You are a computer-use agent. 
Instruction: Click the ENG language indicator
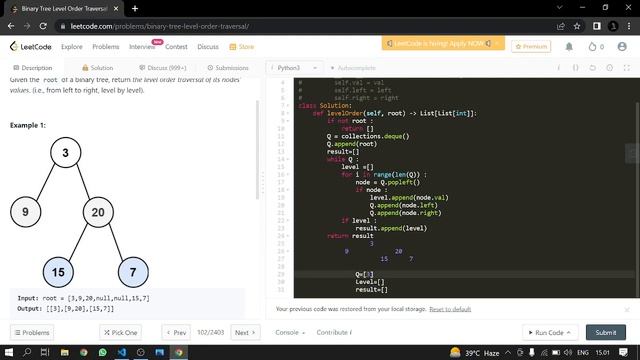click(x=583, y=353)
